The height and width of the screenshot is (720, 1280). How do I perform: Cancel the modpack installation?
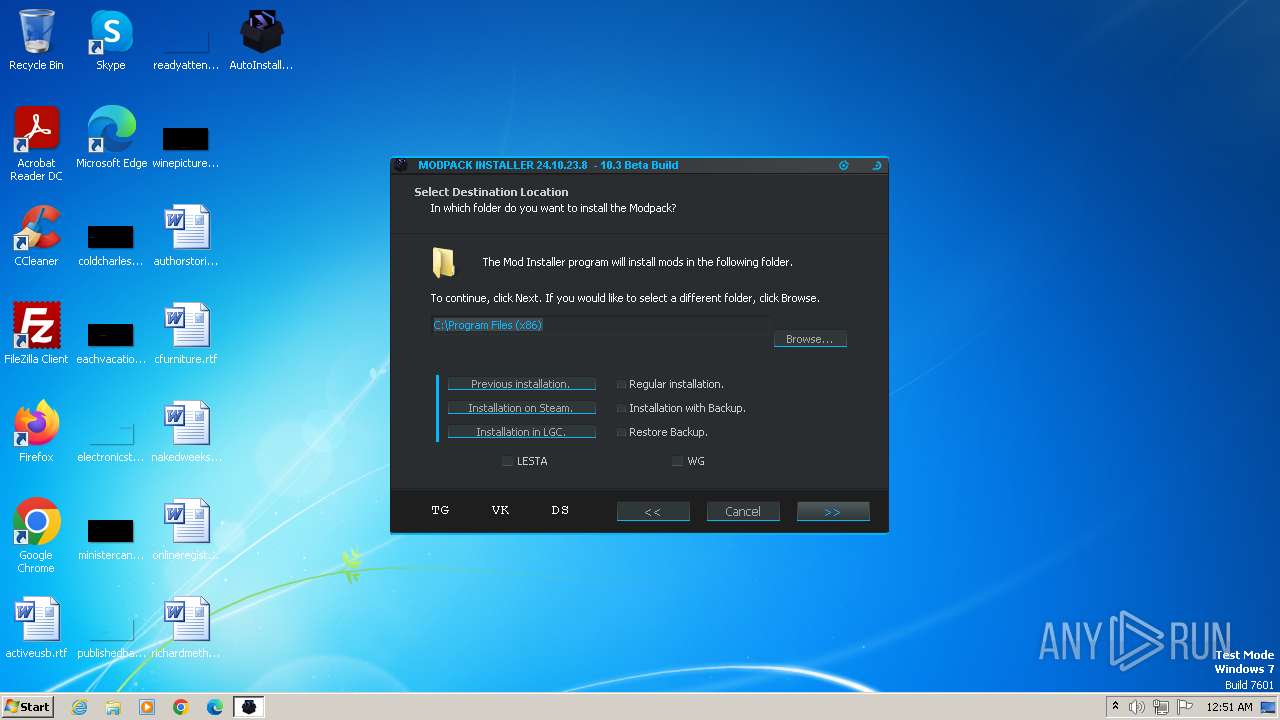(x=743, y=511)
